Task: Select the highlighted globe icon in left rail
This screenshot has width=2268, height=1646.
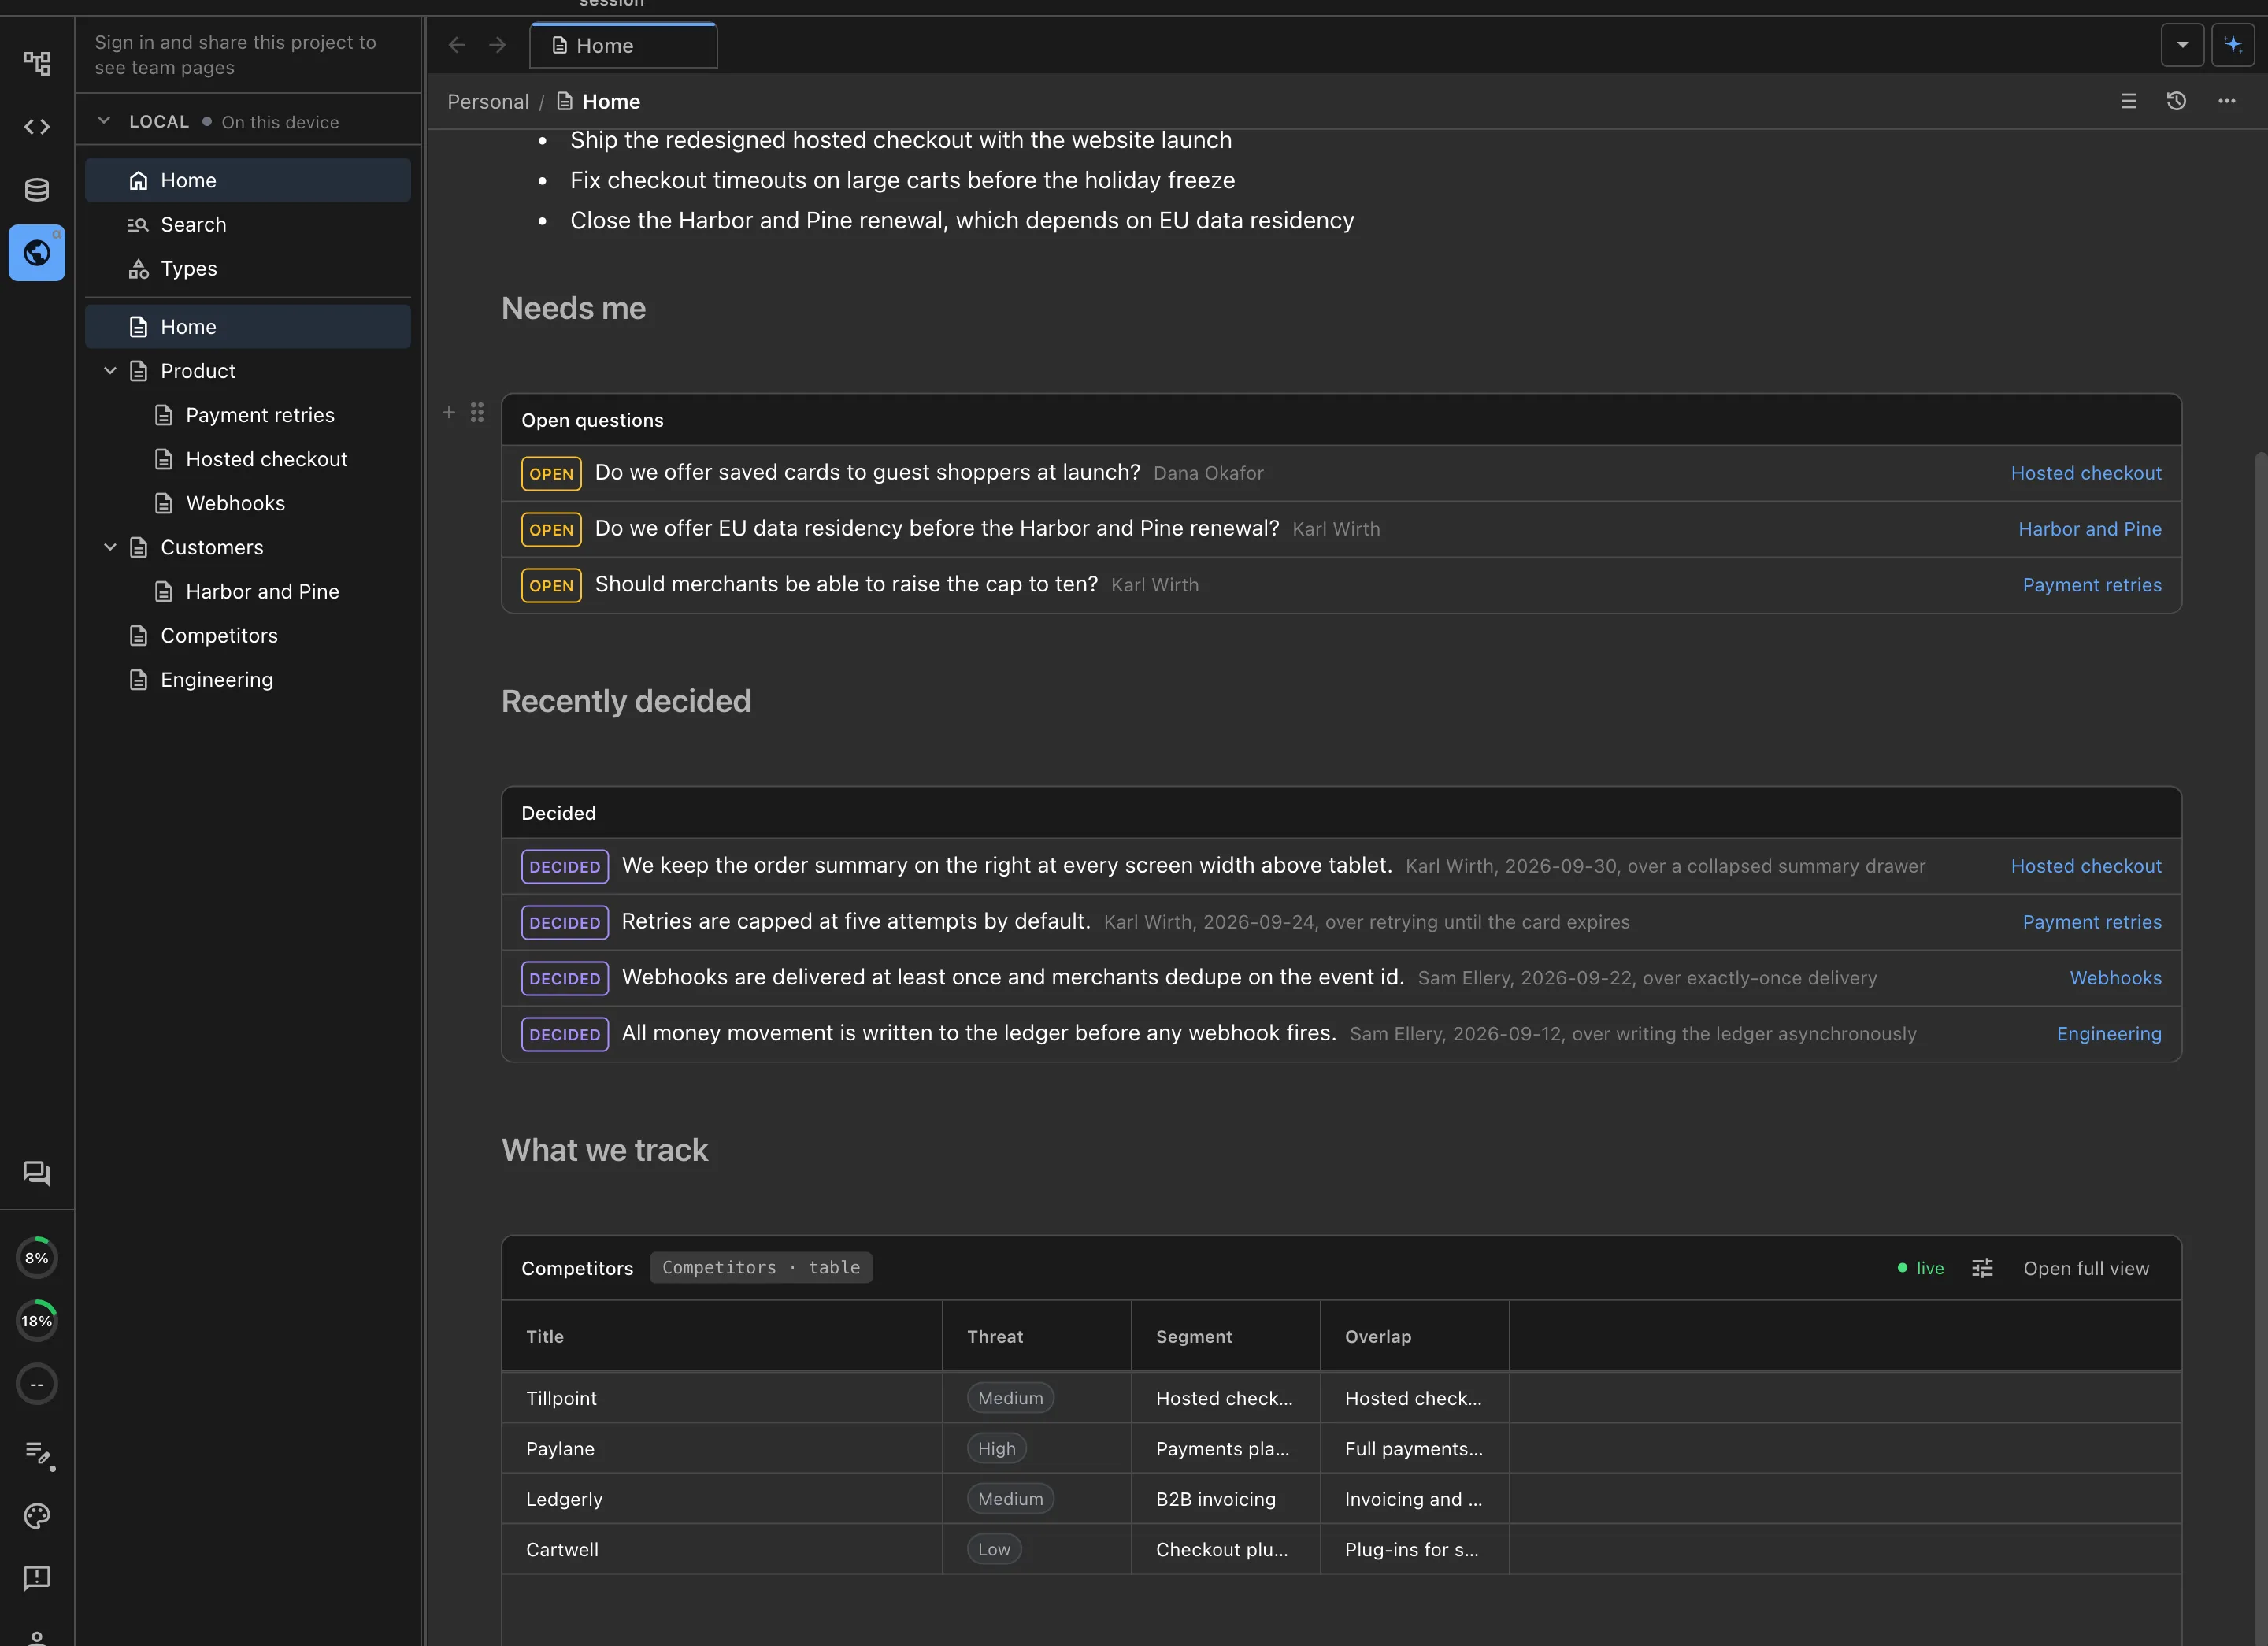Action: click(x=37, y=253)
